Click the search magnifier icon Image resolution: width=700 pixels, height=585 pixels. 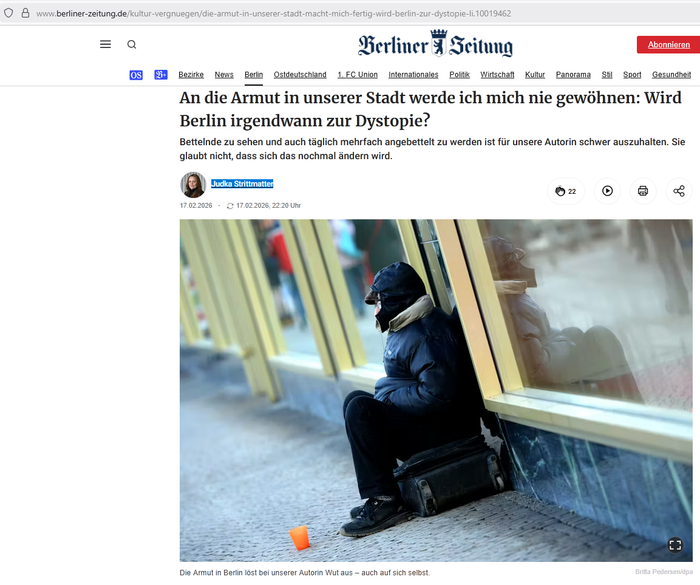click(132, 44)
